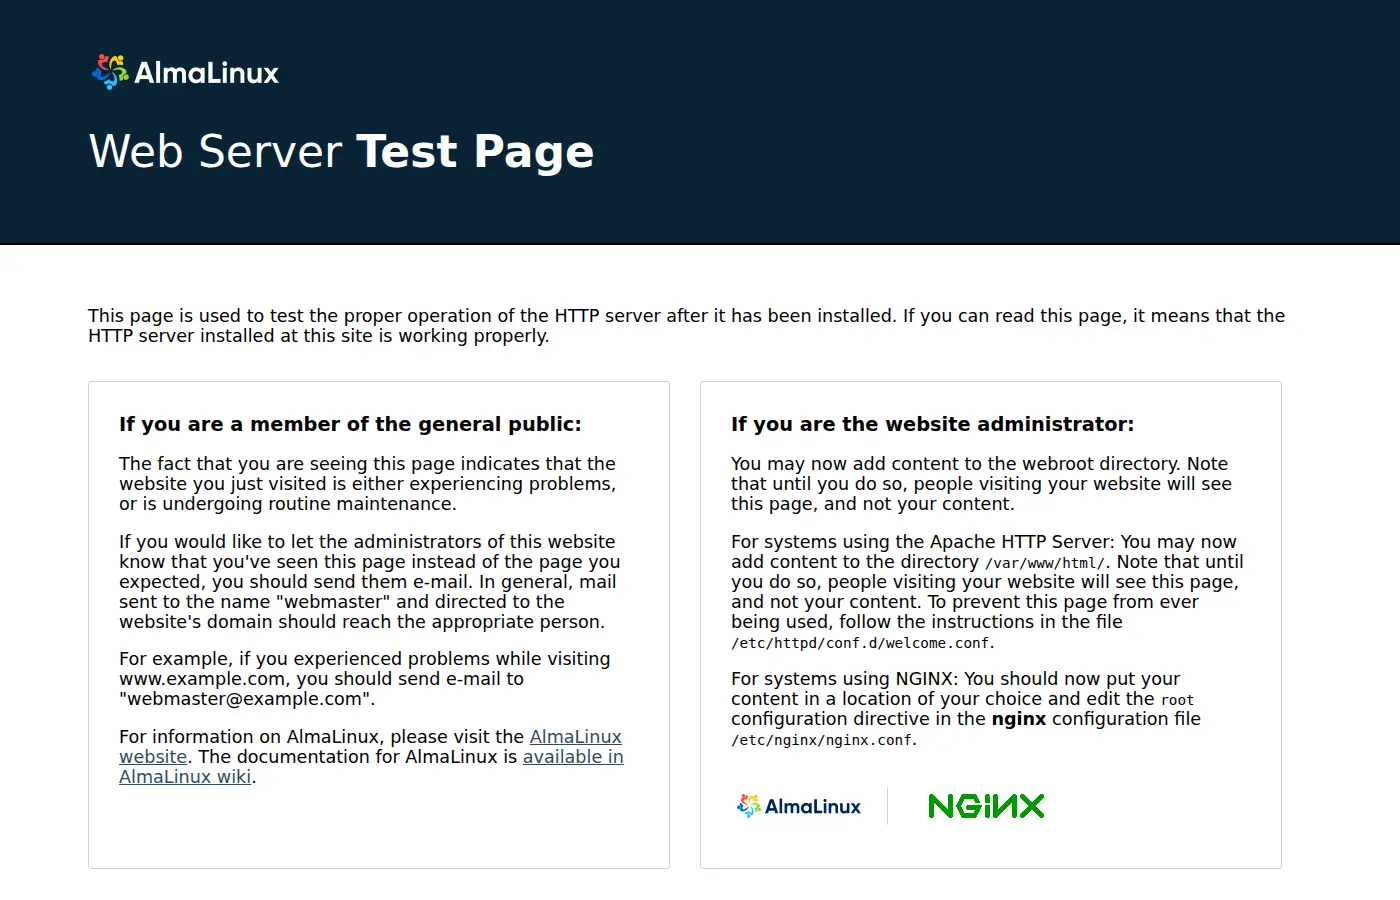The height and width of the screenshot is (900, 1400).
Task: Click the intro paragraph starting "This page is used"
Action: tap(687, 326)
